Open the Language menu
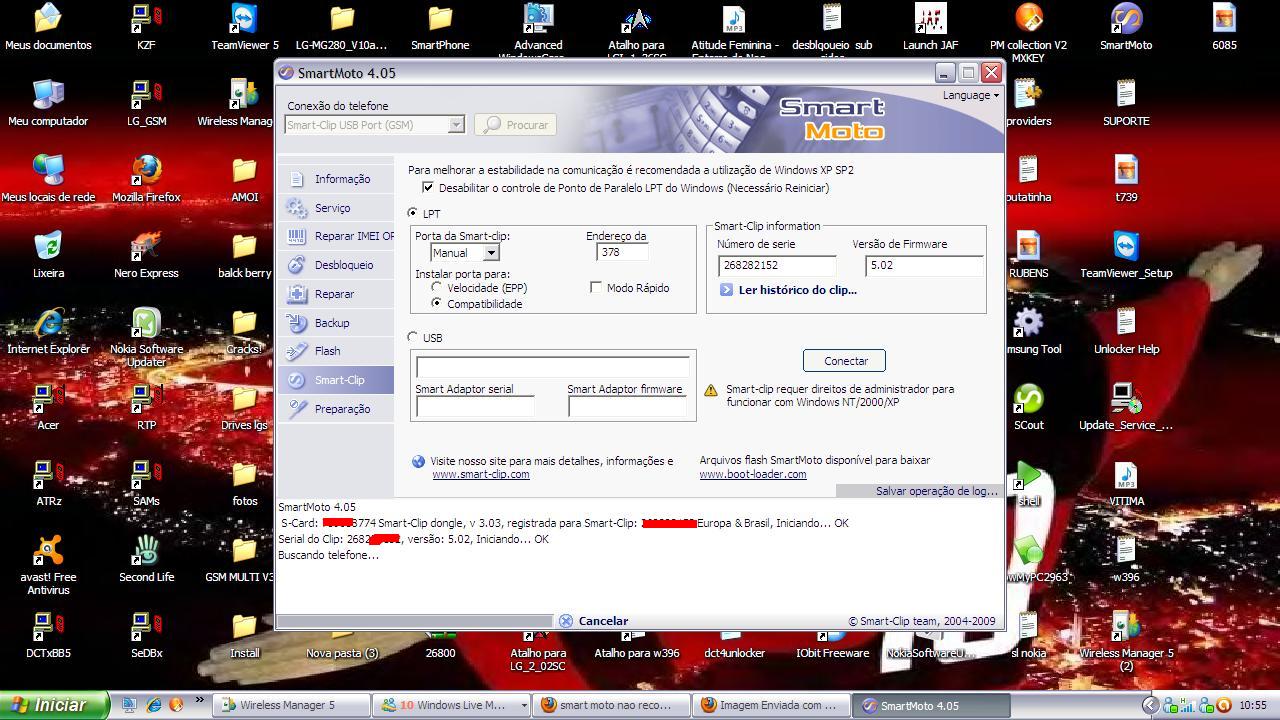 [970, 95]
